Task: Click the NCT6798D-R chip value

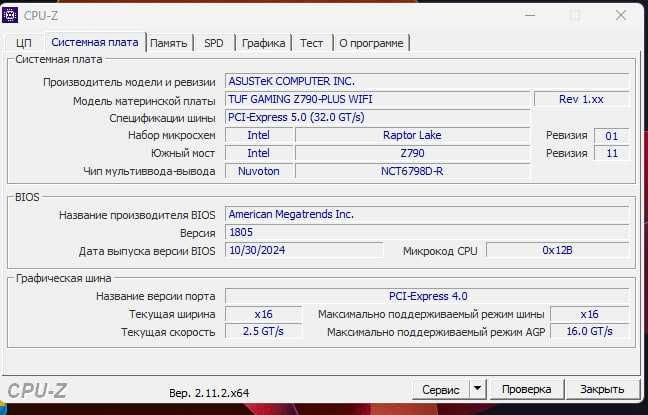Action: click(412, 172)
